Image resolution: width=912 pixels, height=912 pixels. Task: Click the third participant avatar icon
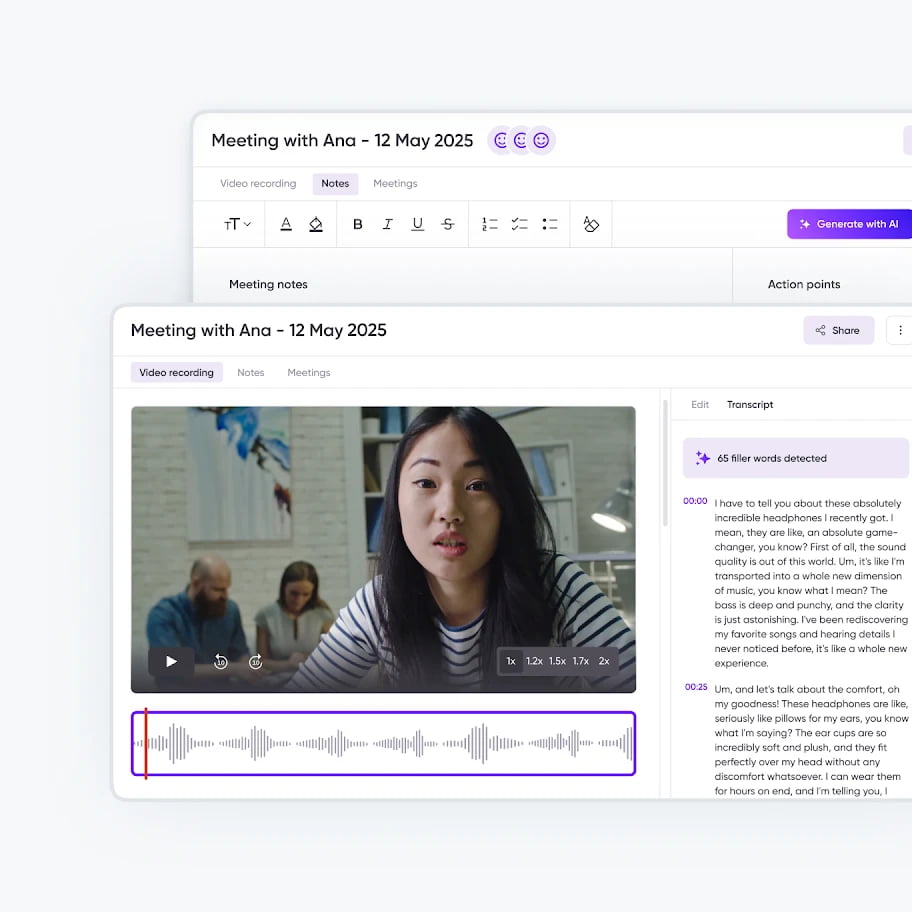[x=541, y=140]
